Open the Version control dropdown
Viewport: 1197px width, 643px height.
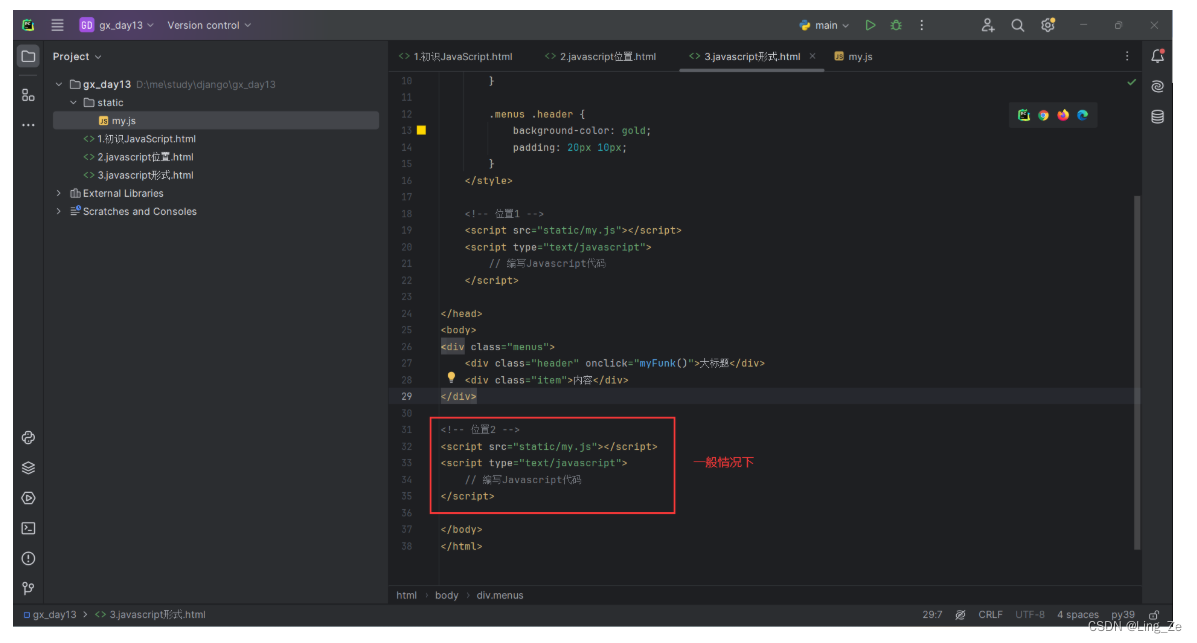click(x=208, y=25)
